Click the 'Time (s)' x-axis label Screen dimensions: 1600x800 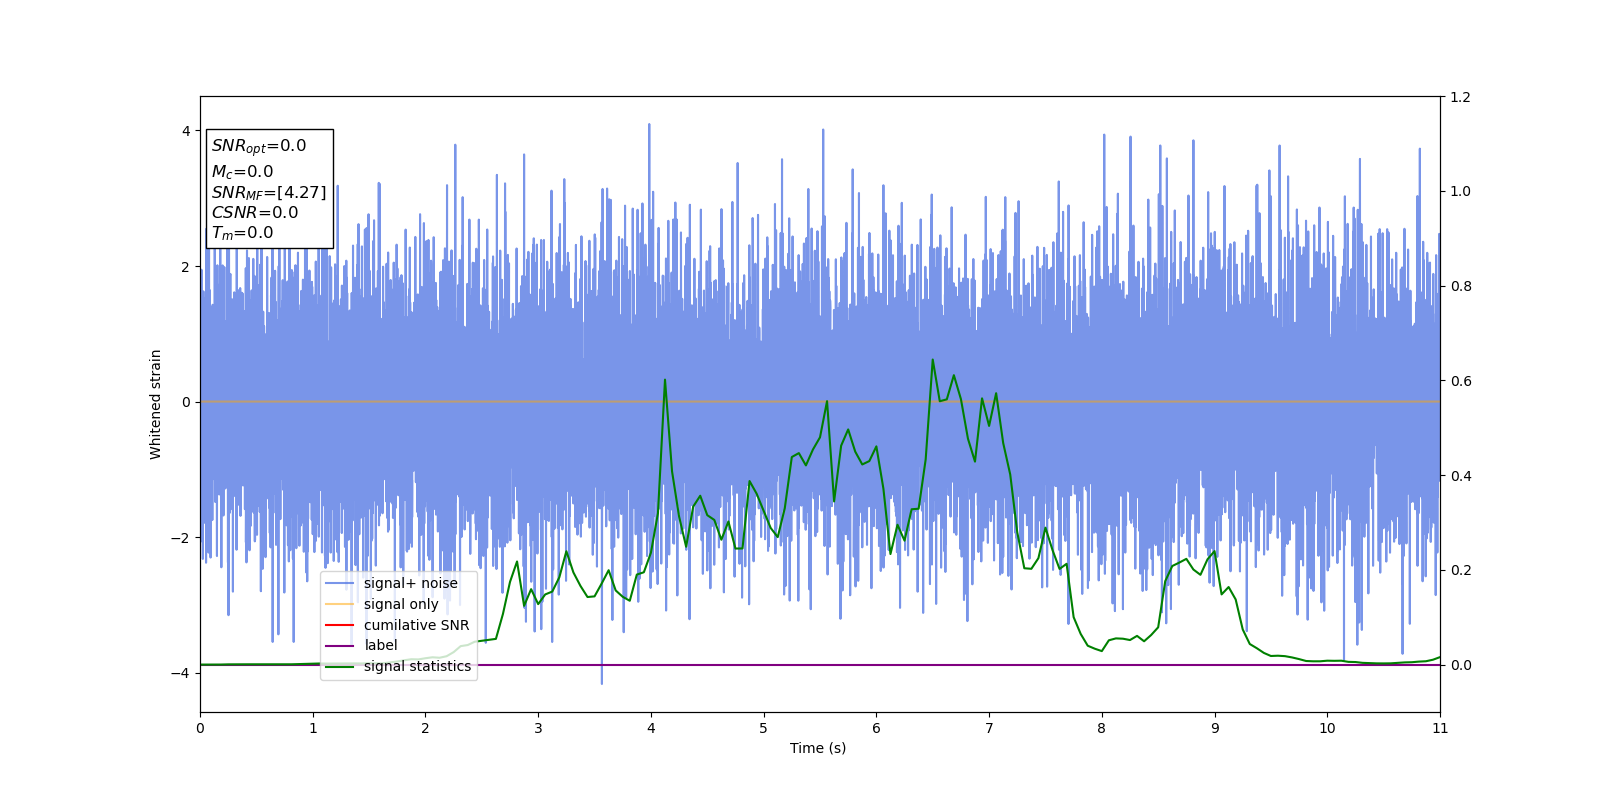point(818,748)
